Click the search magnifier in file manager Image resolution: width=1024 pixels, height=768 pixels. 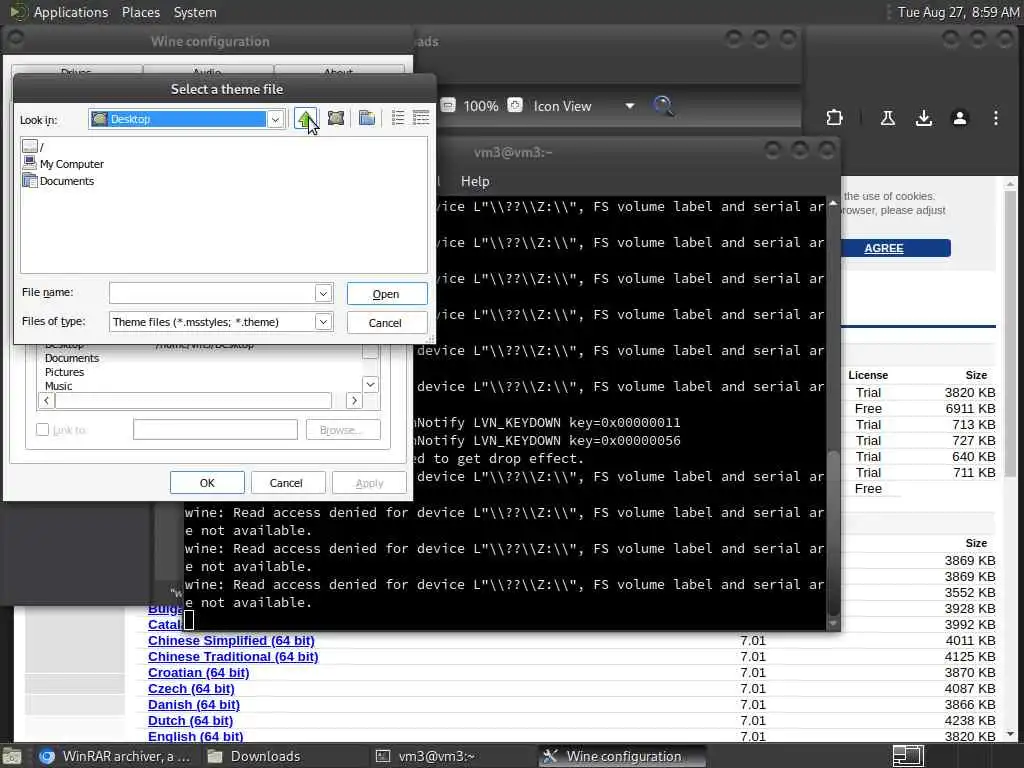pos(662,106)
